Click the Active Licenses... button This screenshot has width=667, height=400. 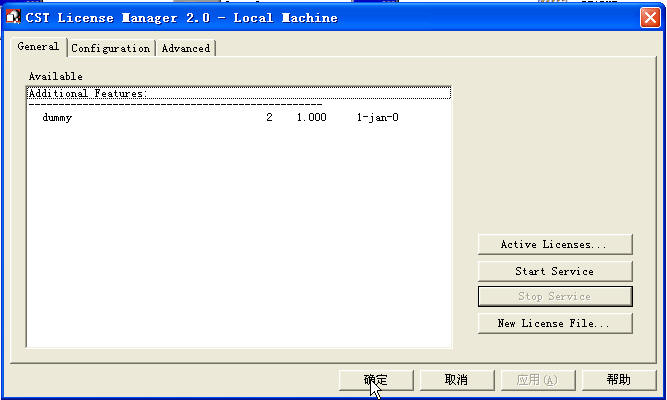(555, 244)
